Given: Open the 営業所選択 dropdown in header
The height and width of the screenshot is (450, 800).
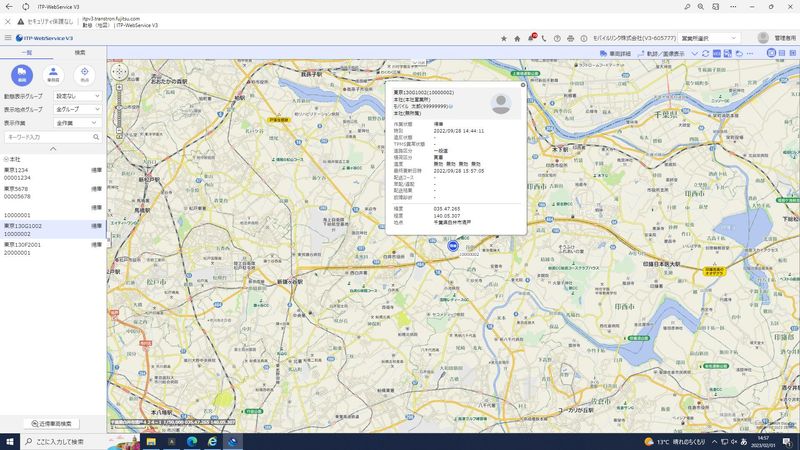Looking at the screenshot, I should 710,38.
